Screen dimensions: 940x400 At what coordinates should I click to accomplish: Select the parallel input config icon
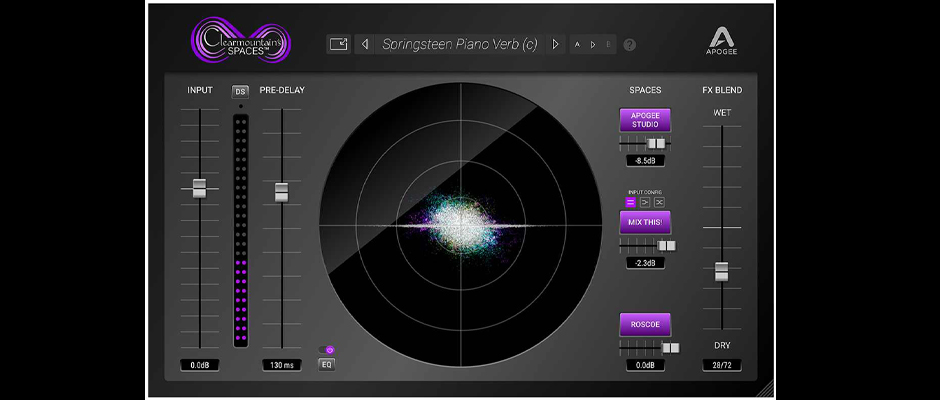631,202
